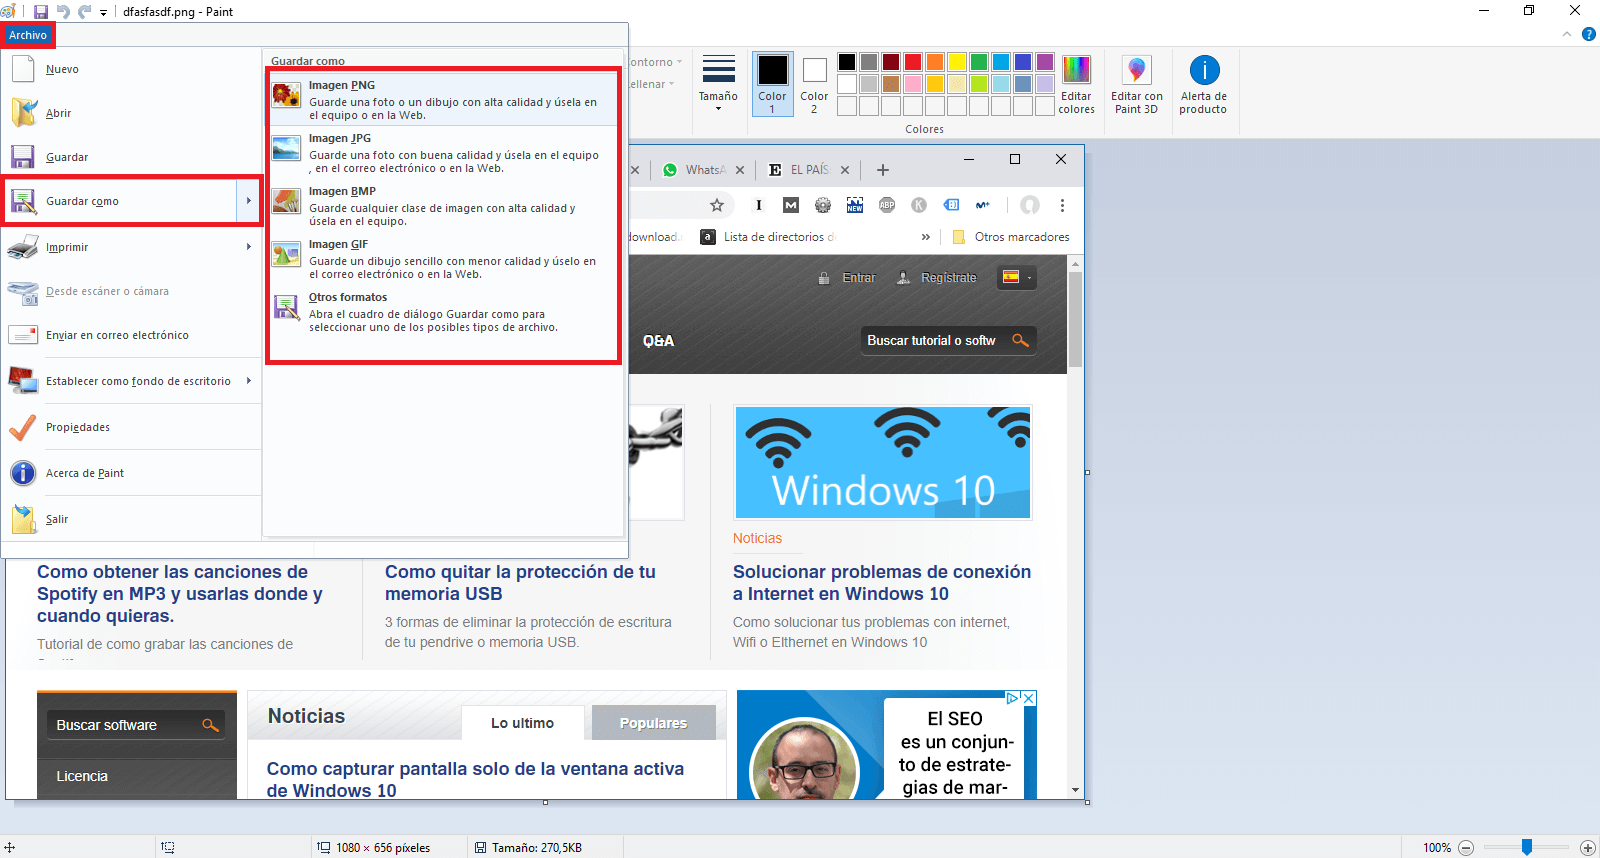1600x858 pixels.
Task: Collapse the ribbon with the chevron
Action: (x=1567, y=34)
